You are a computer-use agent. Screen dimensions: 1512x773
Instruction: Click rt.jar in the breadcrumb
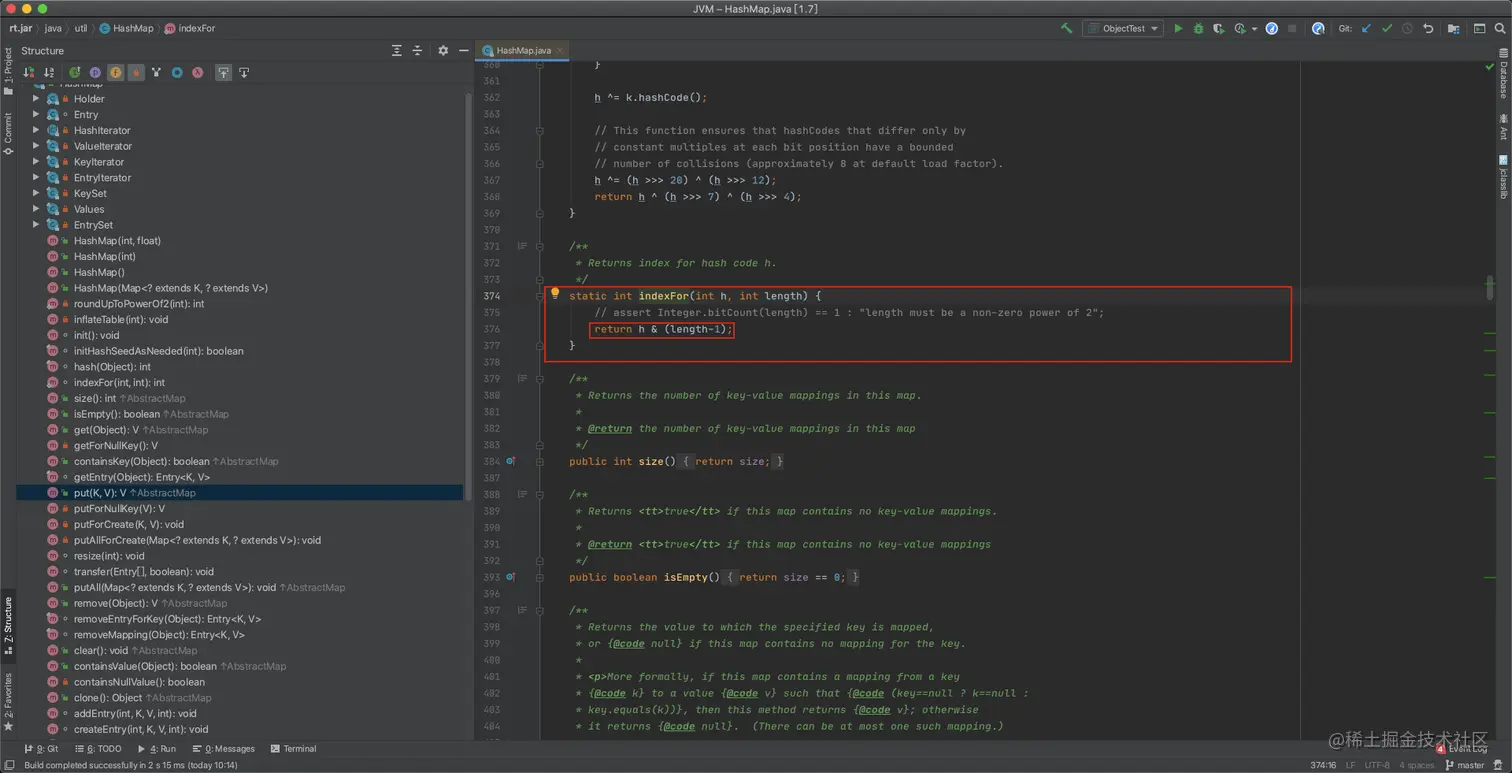[21, 29]
